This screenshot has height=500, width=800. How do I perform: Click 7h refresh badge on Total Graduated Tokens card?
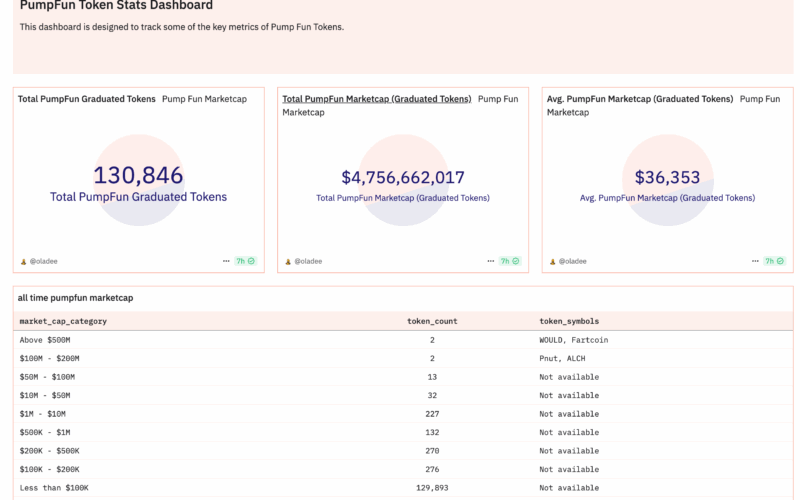point(245,261)
